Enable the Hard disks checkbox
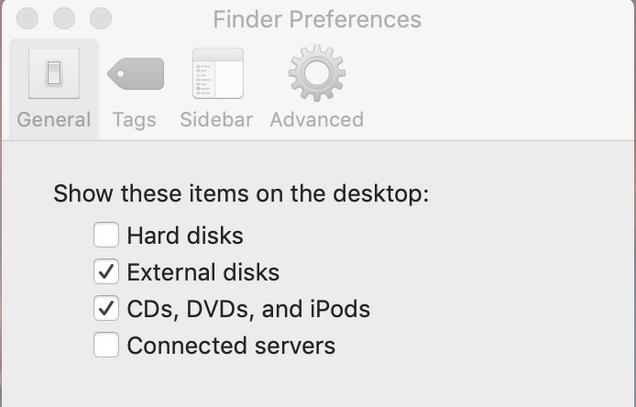The width and height of the screenshot is (636, 407). 106,235
